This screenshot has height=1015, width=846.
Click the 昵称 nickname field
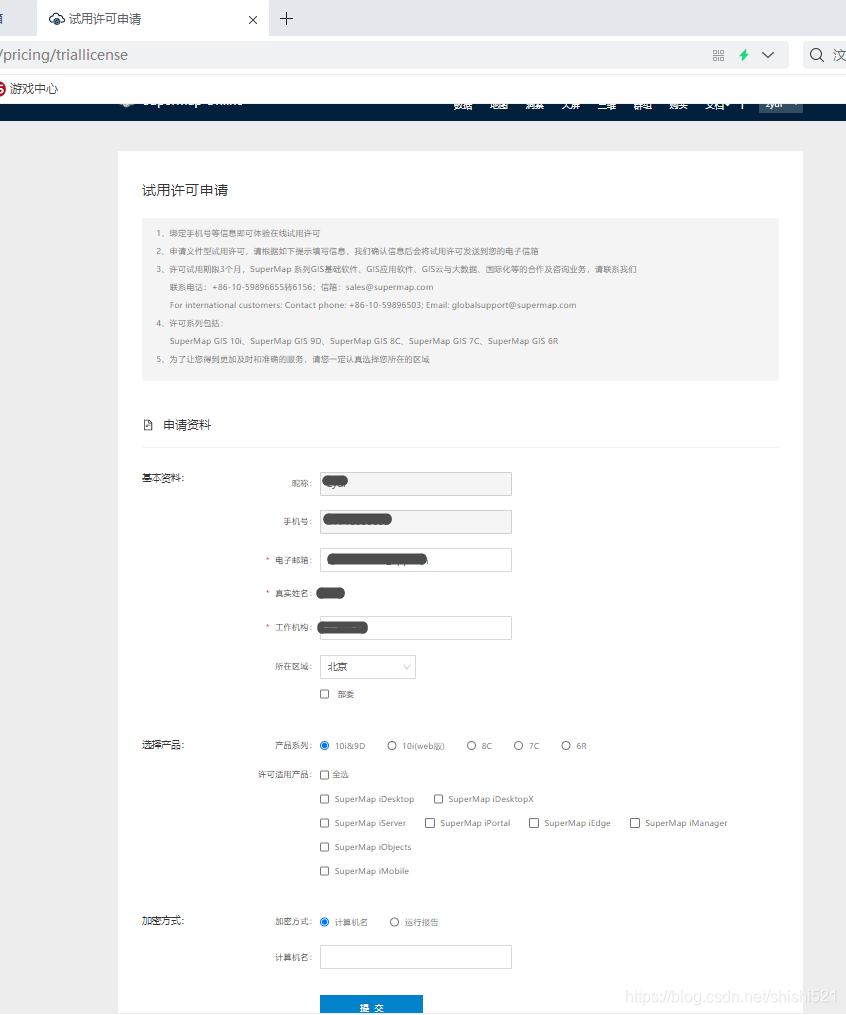click(x=416, y=484)
